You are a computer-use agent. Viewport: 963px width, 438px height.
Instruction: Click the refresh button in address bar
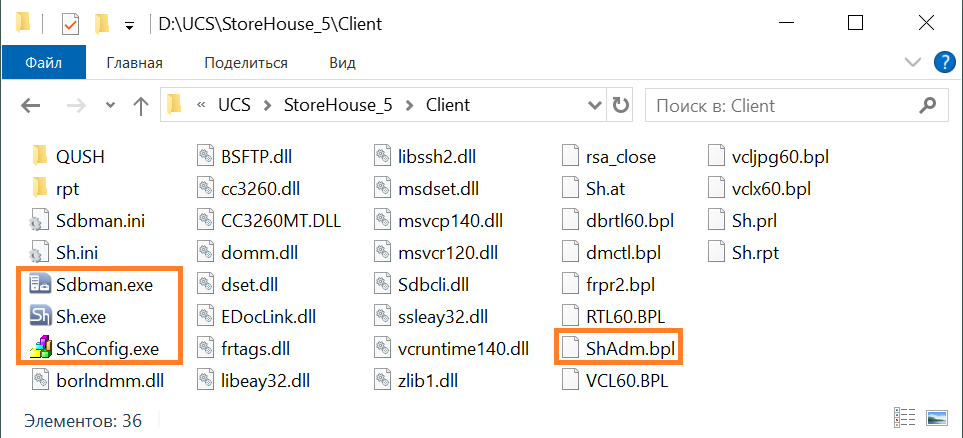pos(621,105)
